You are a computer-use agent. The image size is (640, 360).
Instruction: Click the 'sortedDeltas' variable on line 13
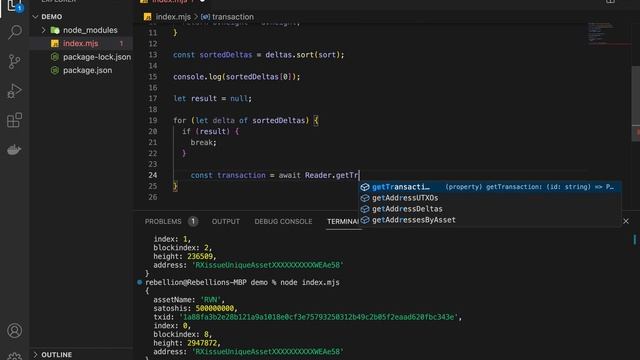tap(226, 55)
